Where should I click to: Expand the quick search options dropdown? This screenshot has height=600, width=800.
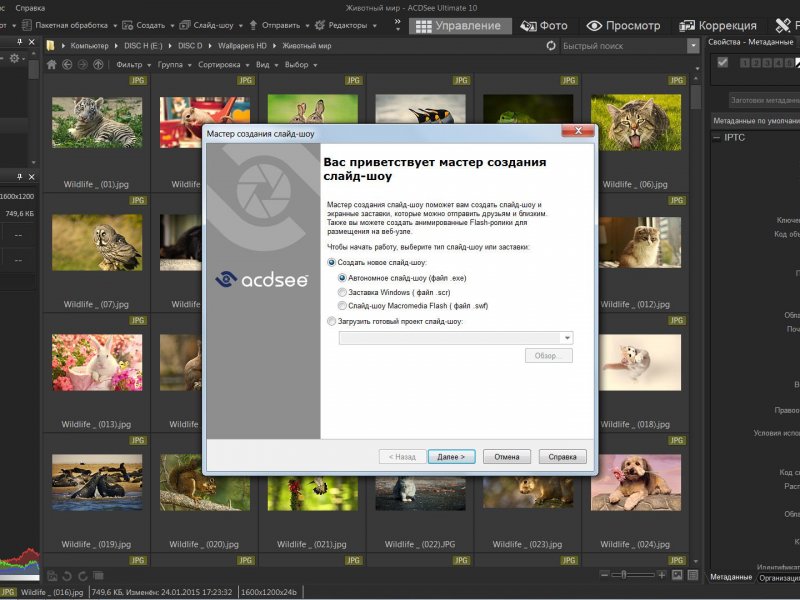pos(693,46)
